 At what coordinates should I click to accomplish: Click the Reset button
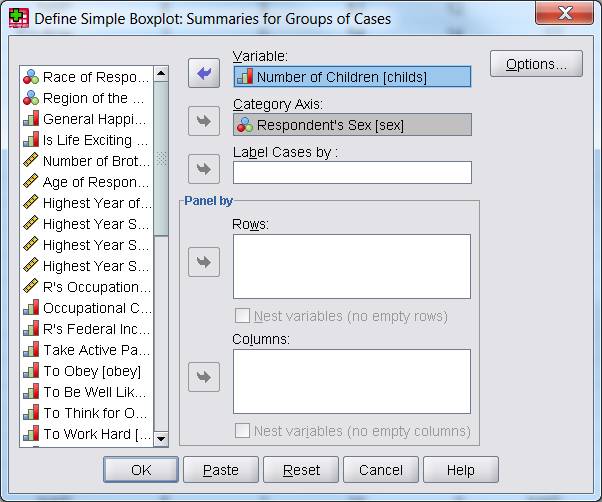pyautogui.click(x=301, y=470)
